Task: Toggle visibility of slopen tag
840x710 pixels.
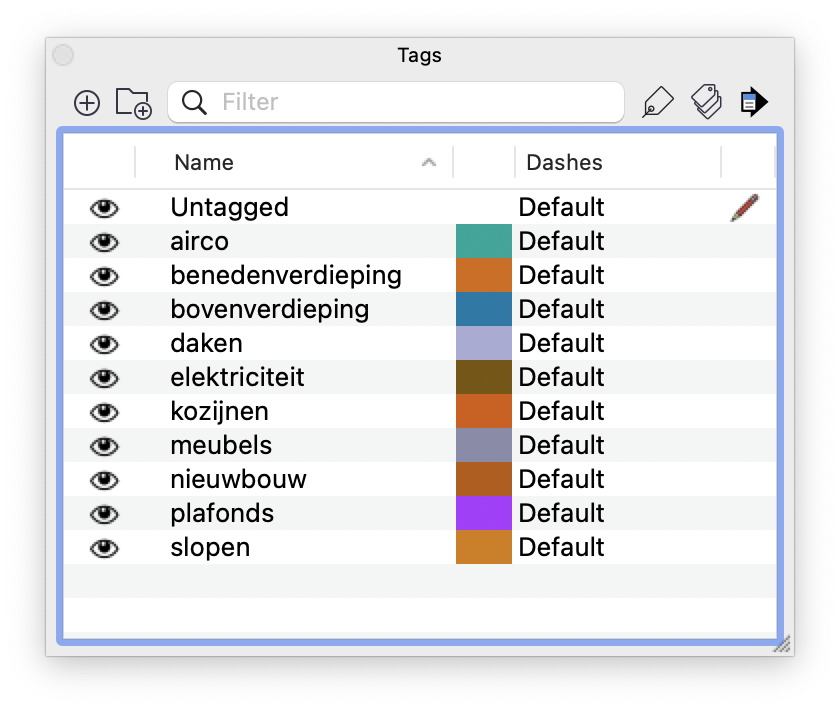Action: point(104,548)
